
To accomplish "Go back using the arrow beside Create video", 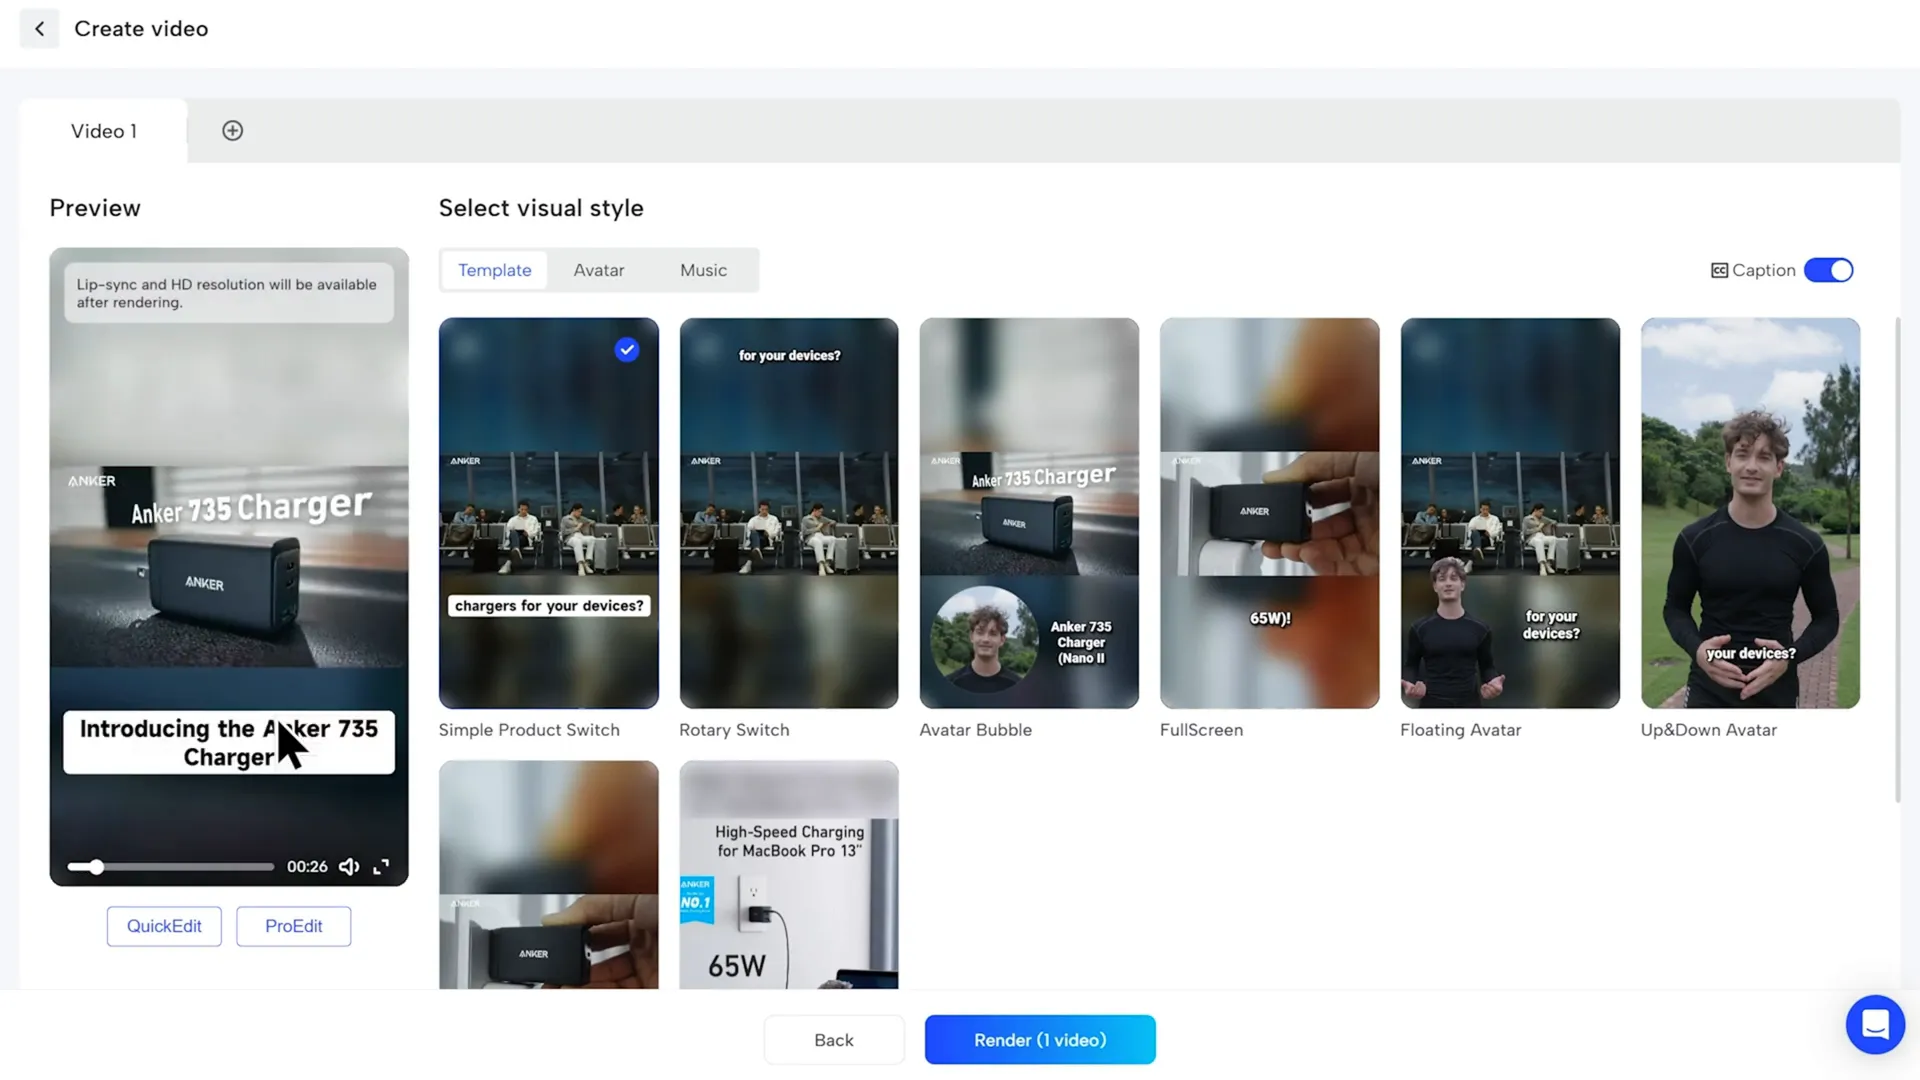I will [39, 29].
